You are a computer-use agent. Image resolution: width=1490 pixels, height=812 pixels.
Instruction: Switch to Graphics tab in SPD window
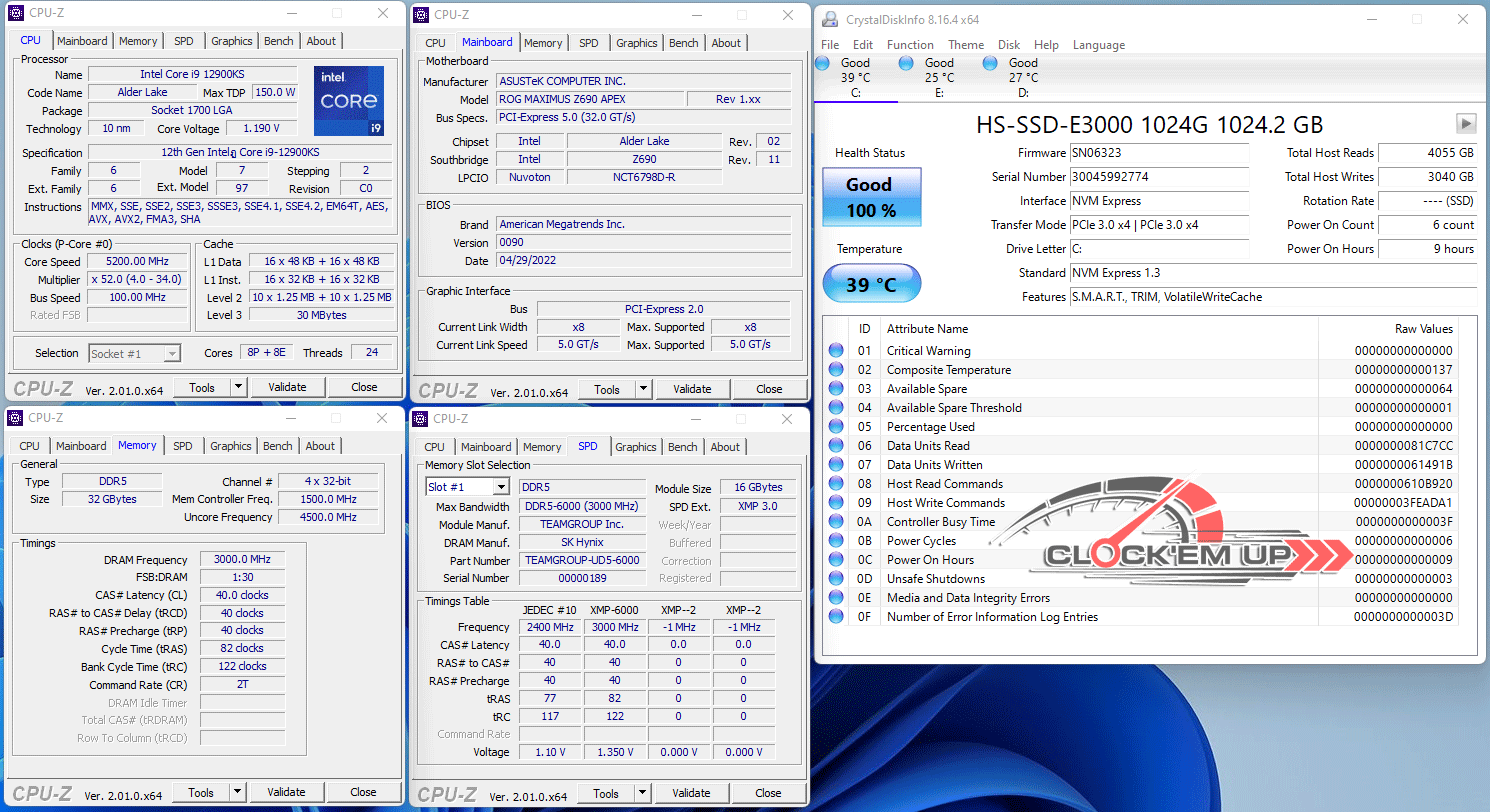pos(636,447)
